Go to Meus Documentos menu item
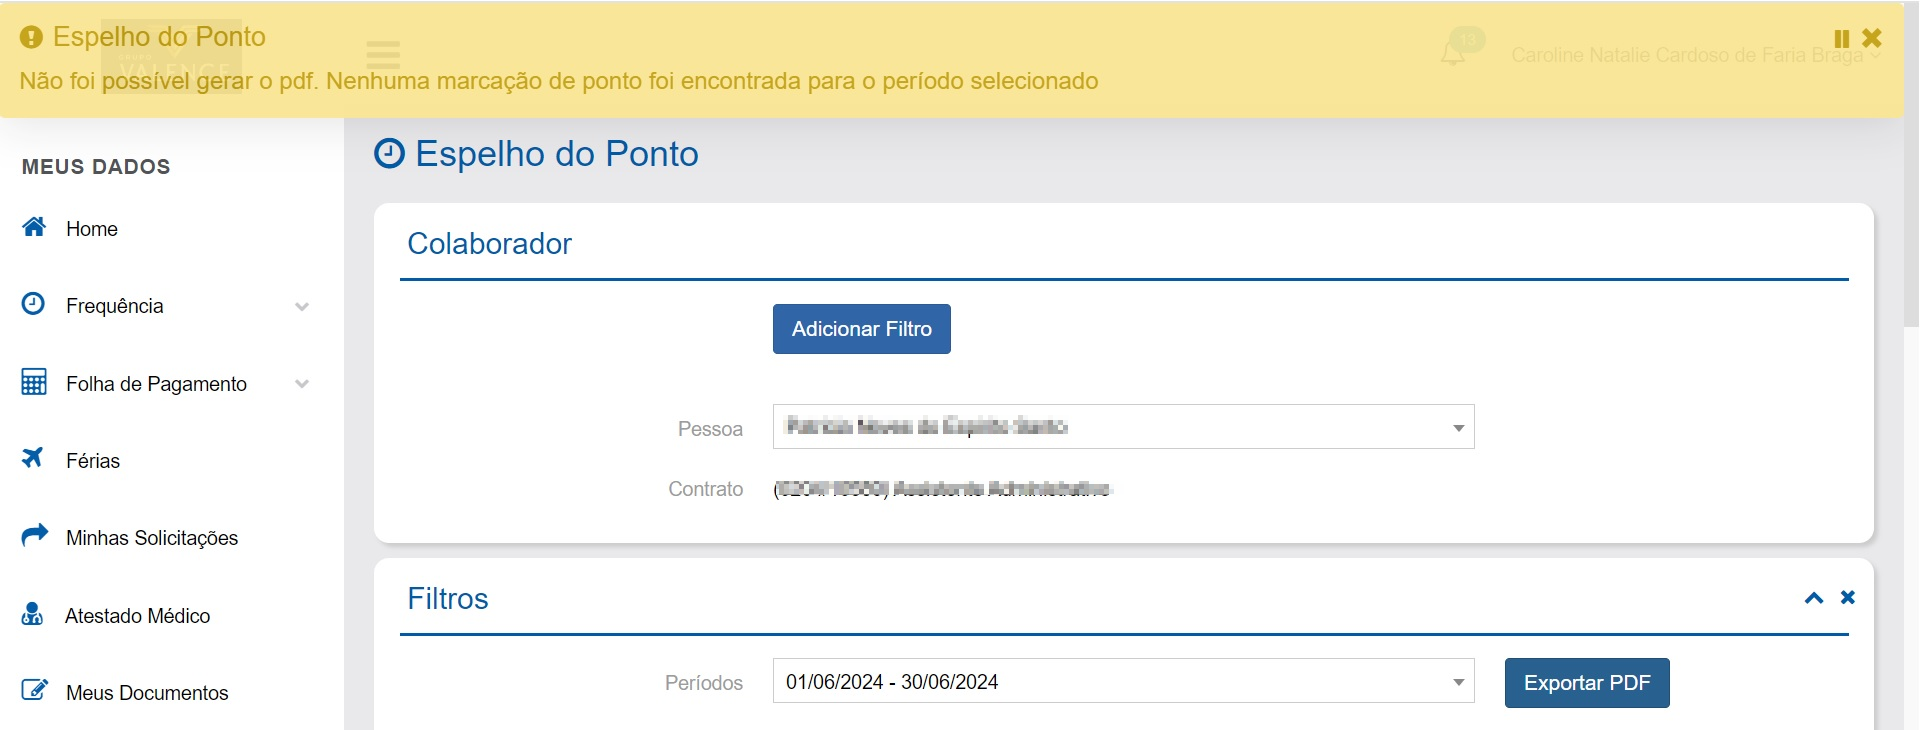1925x730 pixels. click(147, 693)
